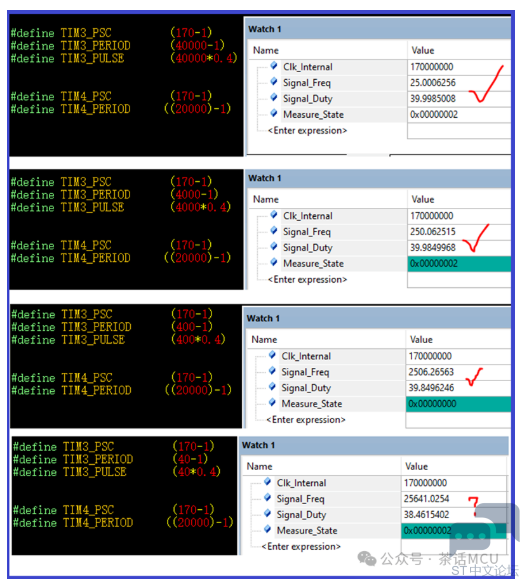Select highlighted Measure_State value under 38.4615402
Screen dimensions: 528x586
[454, 531]
